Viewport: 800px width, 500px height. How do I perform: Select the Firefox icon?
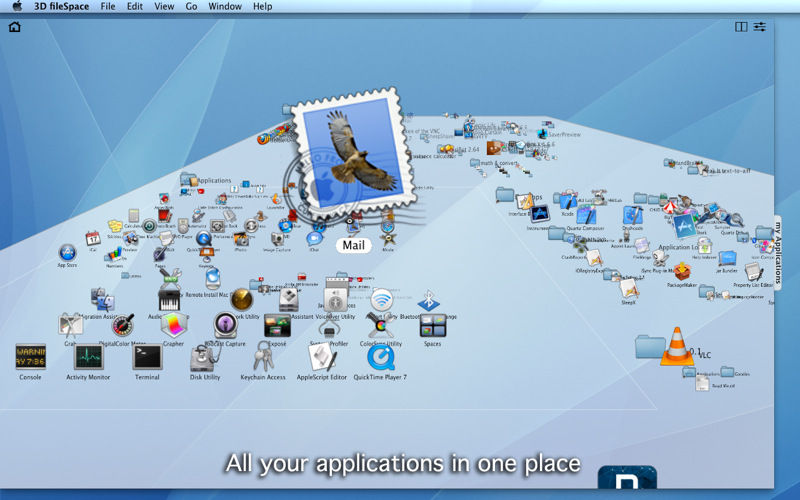coord(263,139)
